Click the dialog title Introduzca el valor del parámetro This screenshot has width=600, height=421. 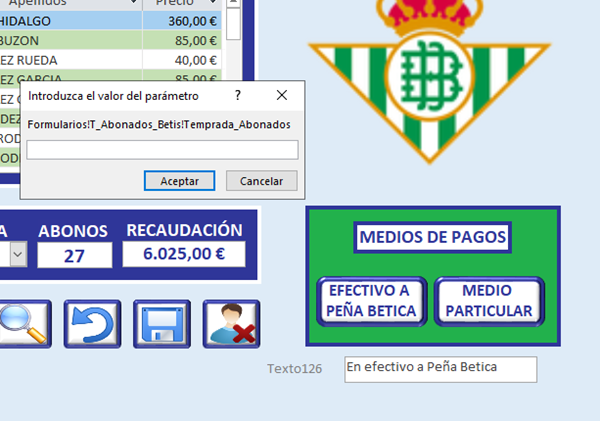(x=113, y=96)
